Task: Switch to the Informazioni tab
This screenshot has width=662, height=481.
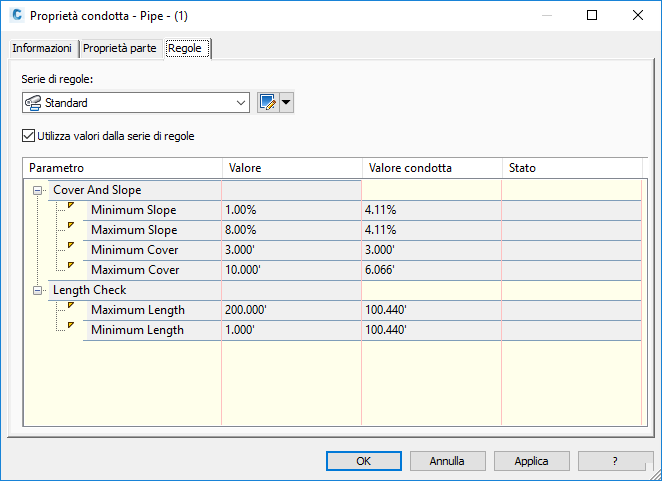Action: pyautogui.click(x=42, y=49)
